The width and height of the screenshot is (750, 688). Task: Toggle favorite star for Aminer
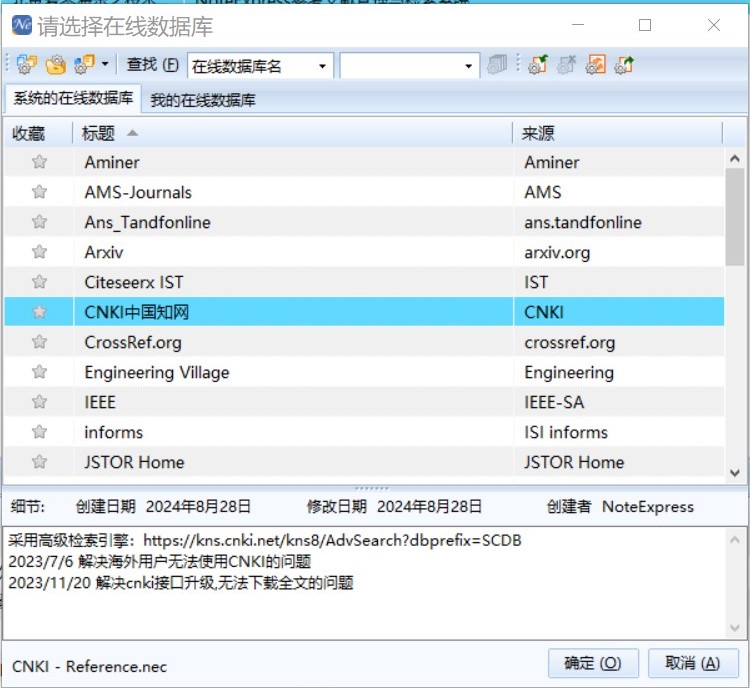coord(39,162)
